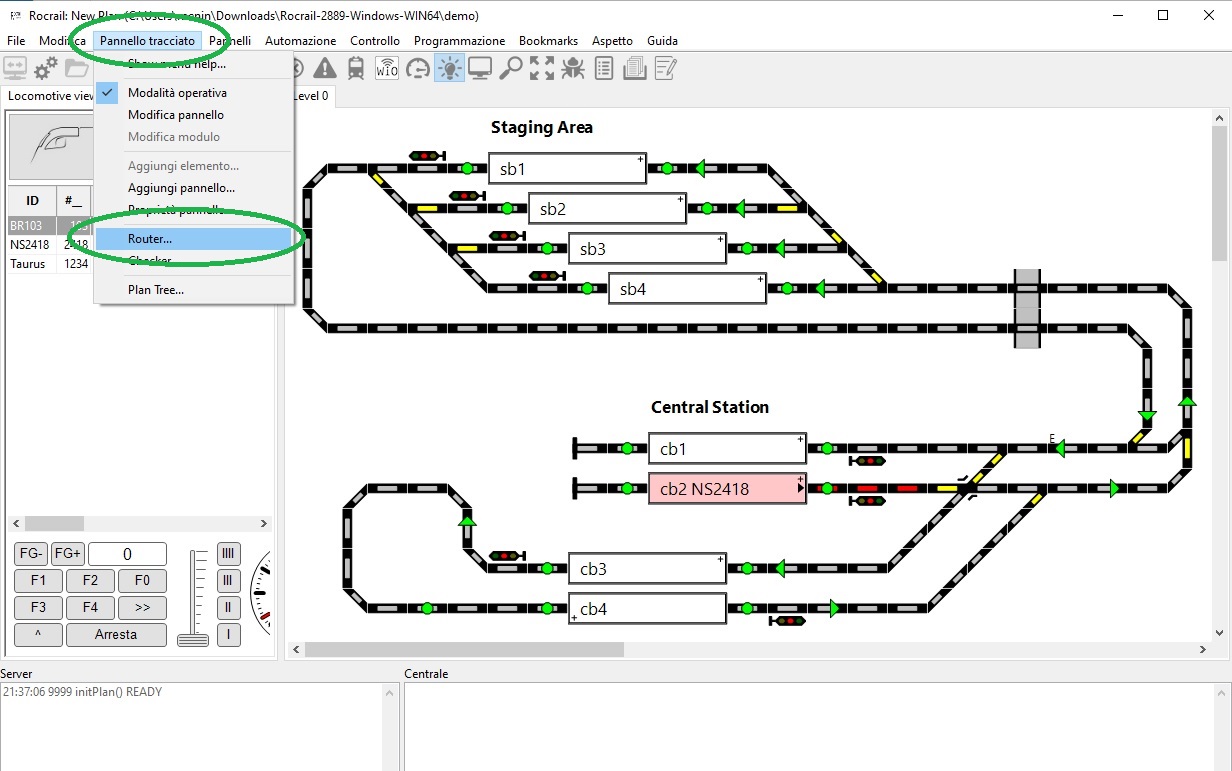Click the locomotive toolbar icon
The height and width of the screenshot is (771, 1232).
(x=356, y=68)
